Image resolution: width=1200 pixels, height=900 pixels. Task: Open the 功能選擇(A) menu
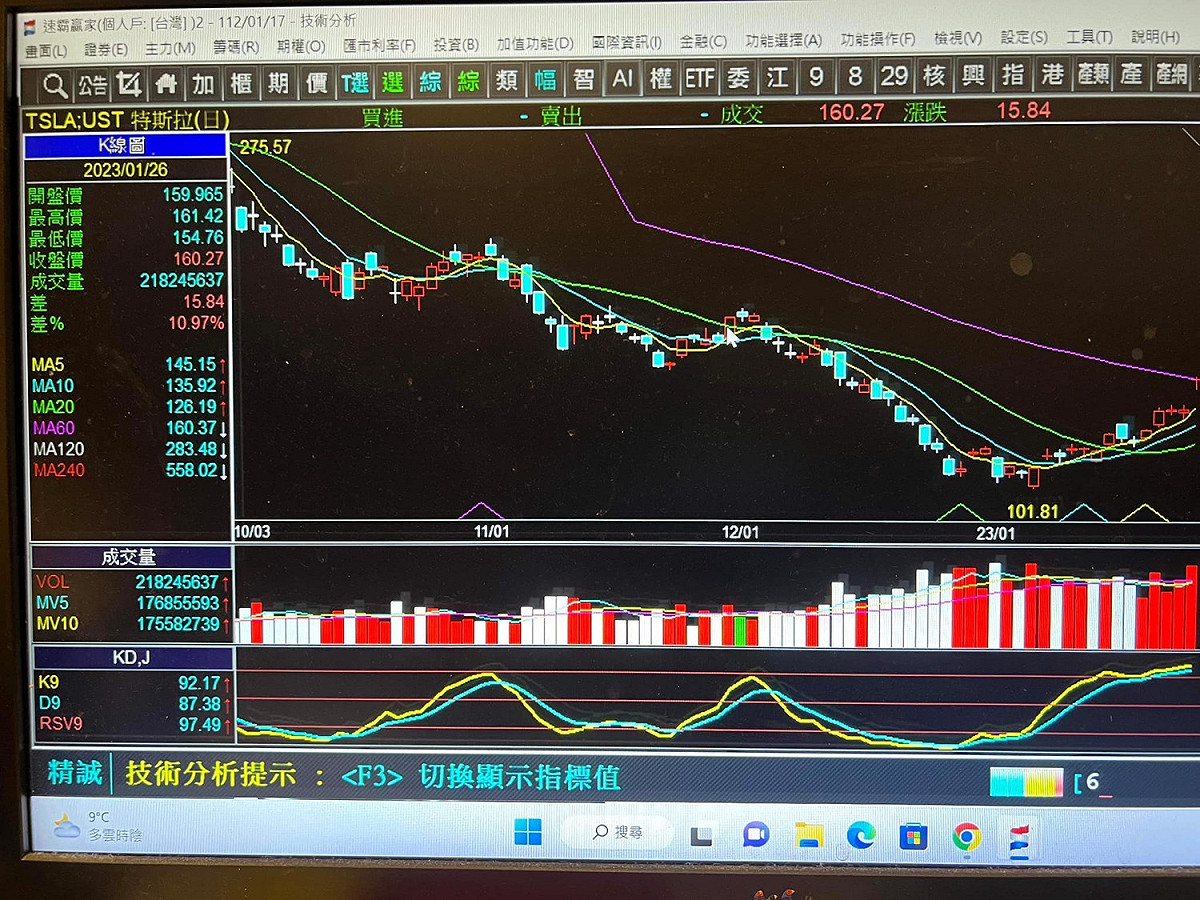(784, 40)
